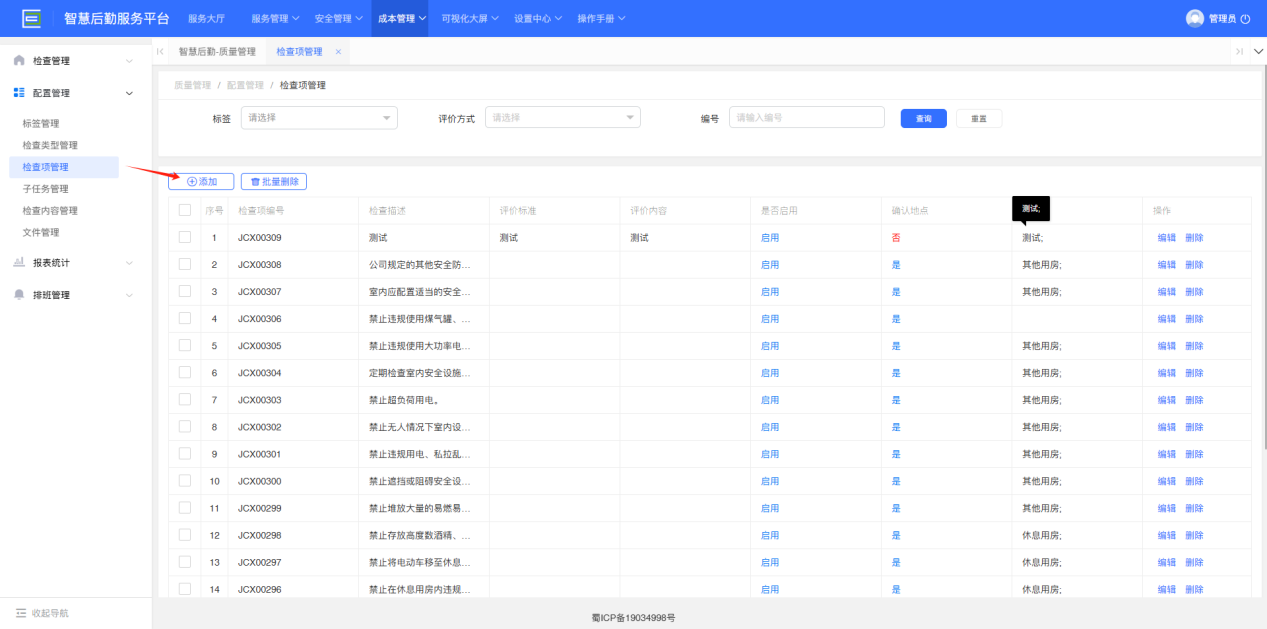Image resolution: width=1267 pixels, height=629 pixels.
Task: Click into the 编号 input field
Action: coord(807,118)
